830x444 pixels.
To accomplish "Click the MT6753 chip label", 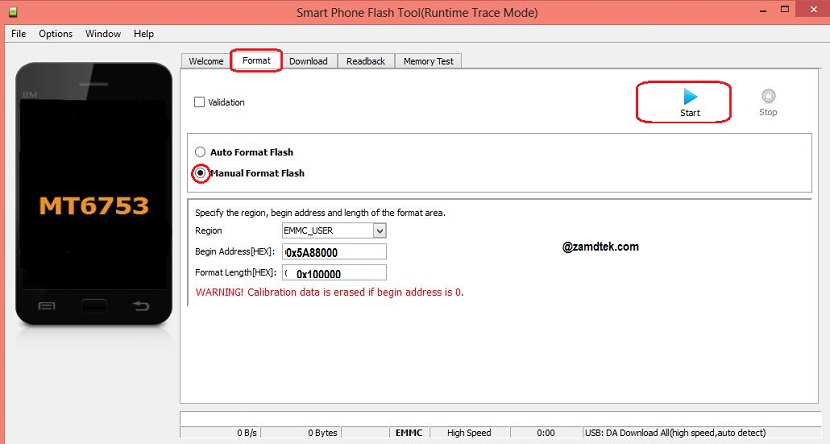I will (x=94, y=205).
